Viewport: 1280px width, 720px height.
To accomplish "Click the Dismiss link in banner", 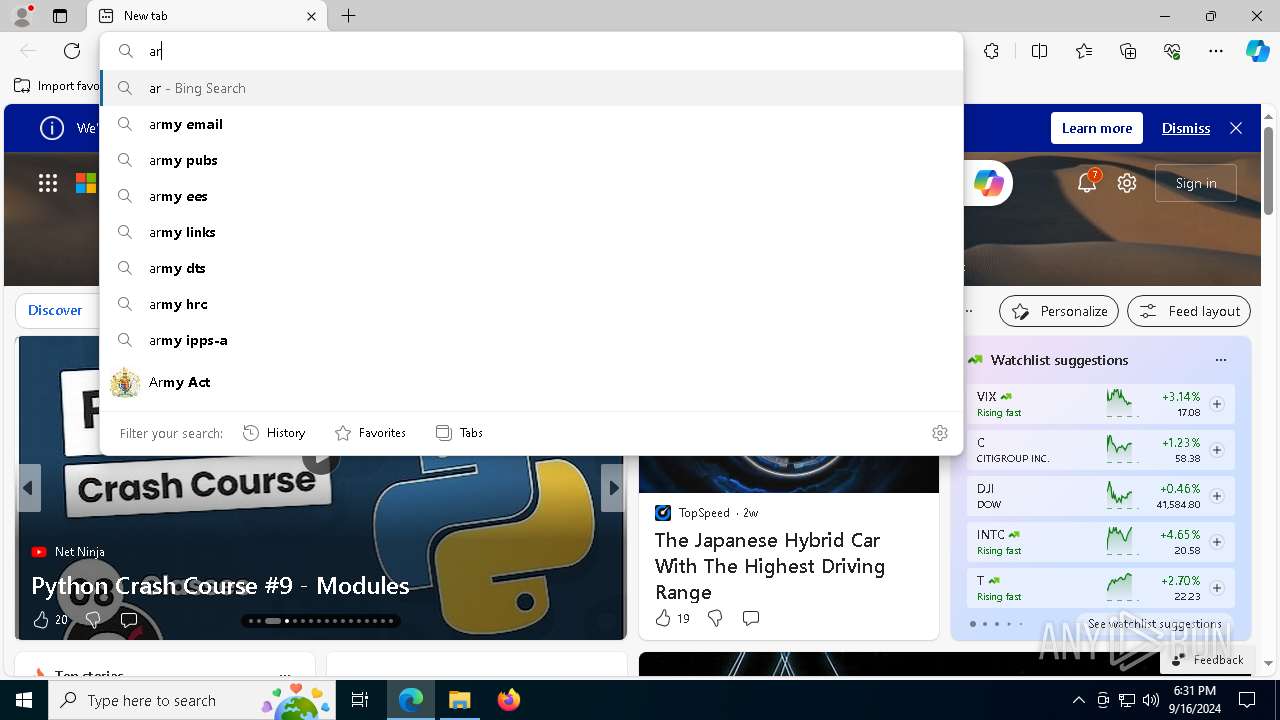I will point(1186,128).
